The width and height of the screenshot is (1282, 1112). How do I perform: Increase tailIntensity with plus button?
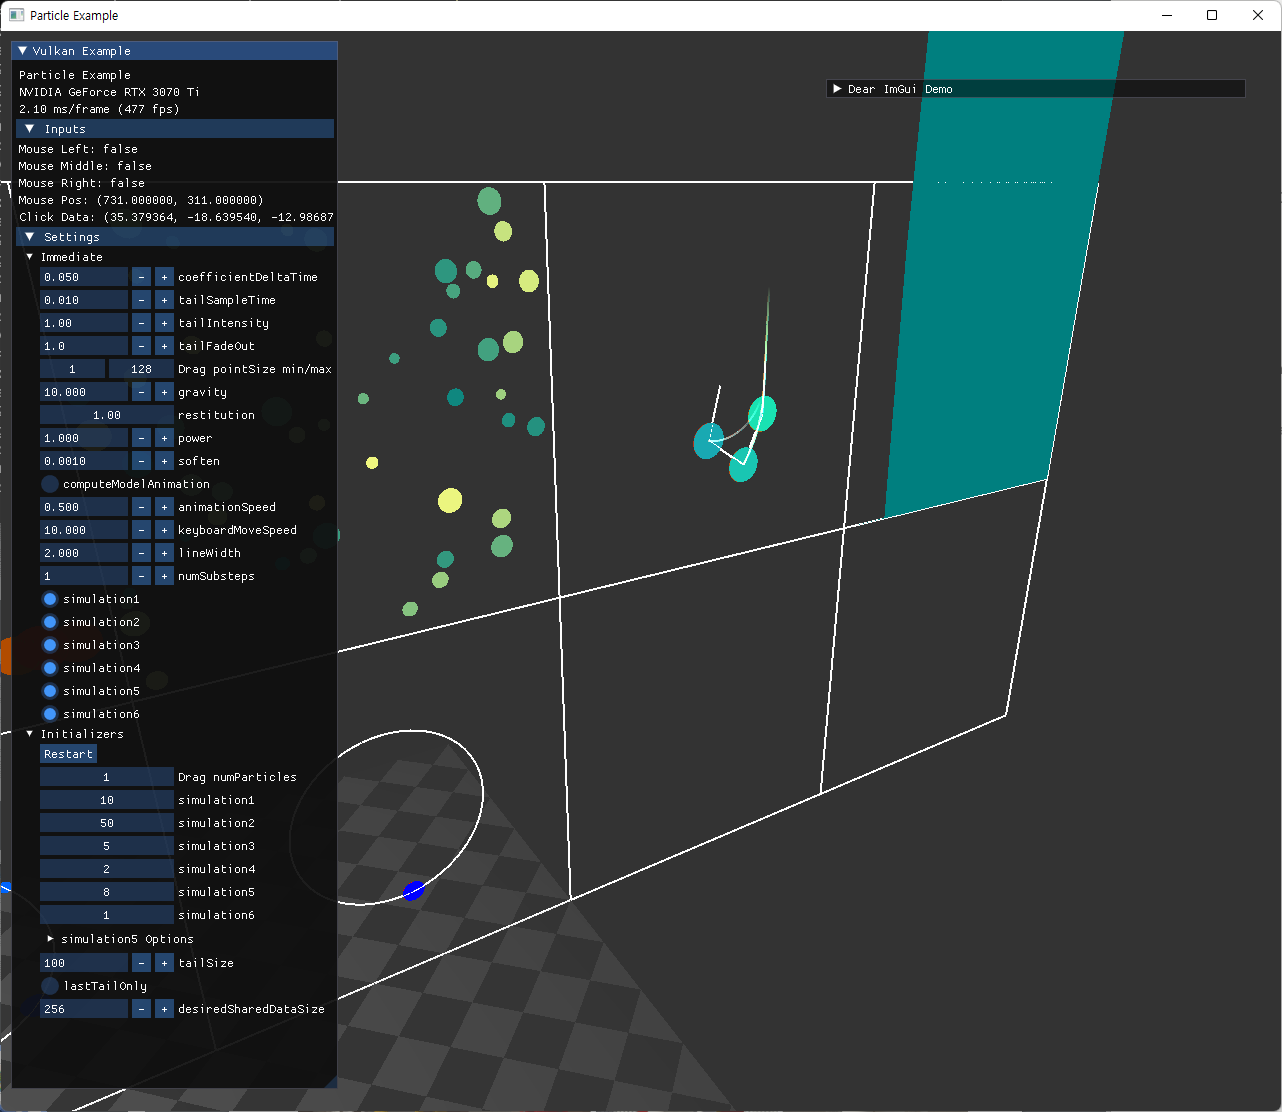coord(164,323)
